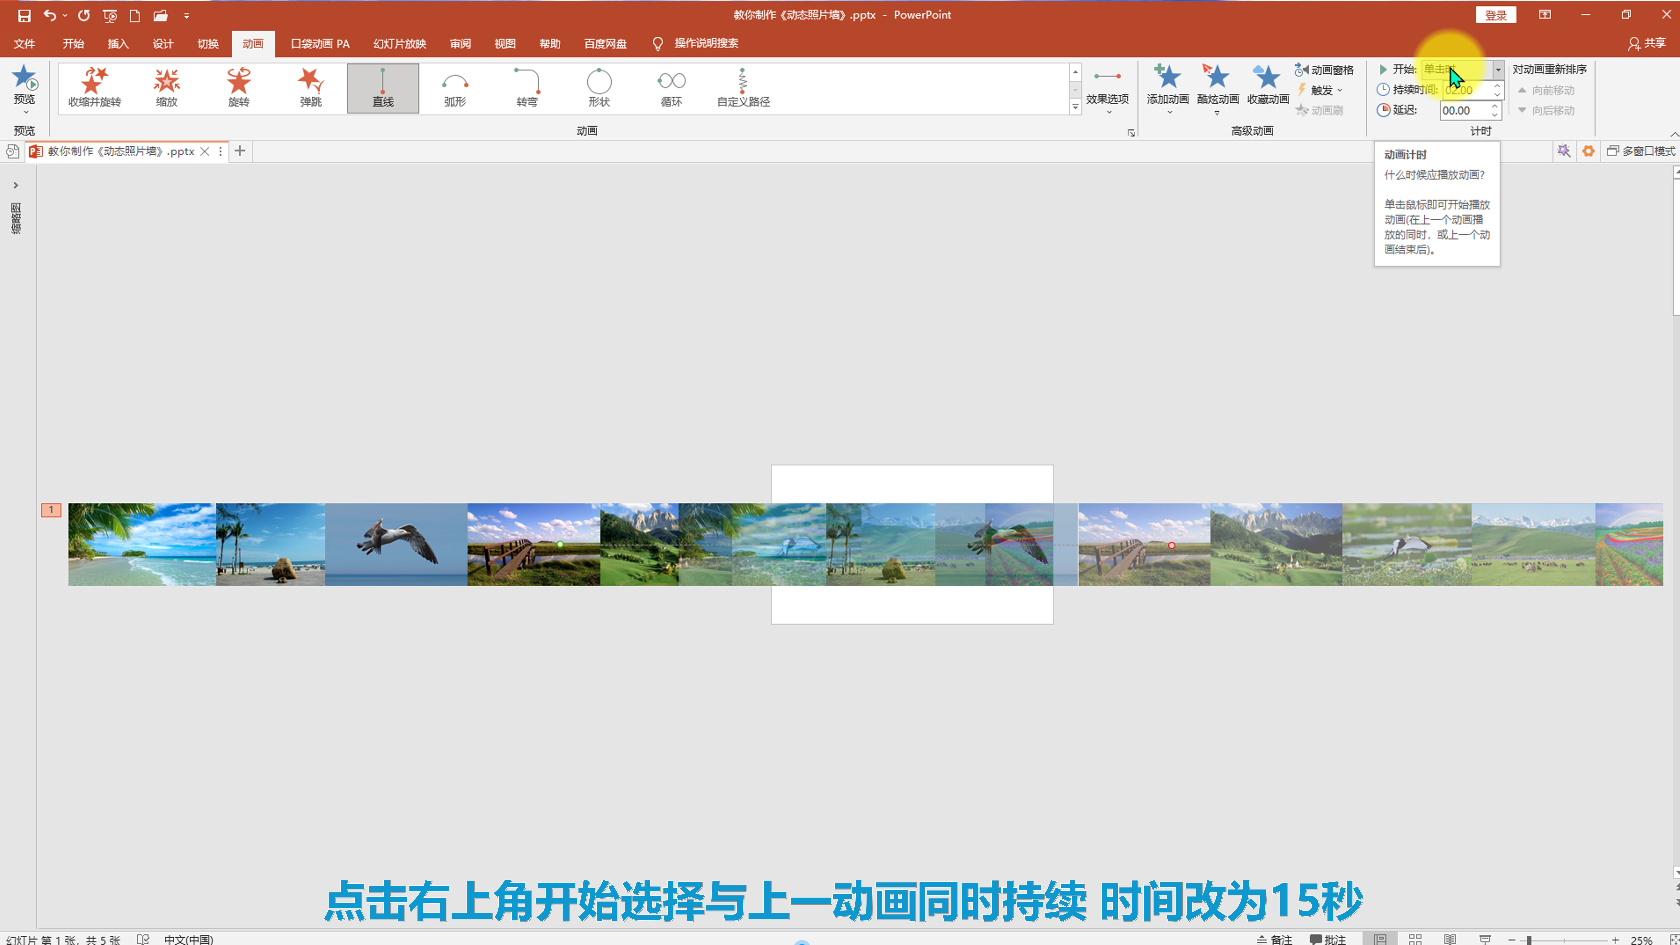Click the orange gear settings icon

(1588, 151)
